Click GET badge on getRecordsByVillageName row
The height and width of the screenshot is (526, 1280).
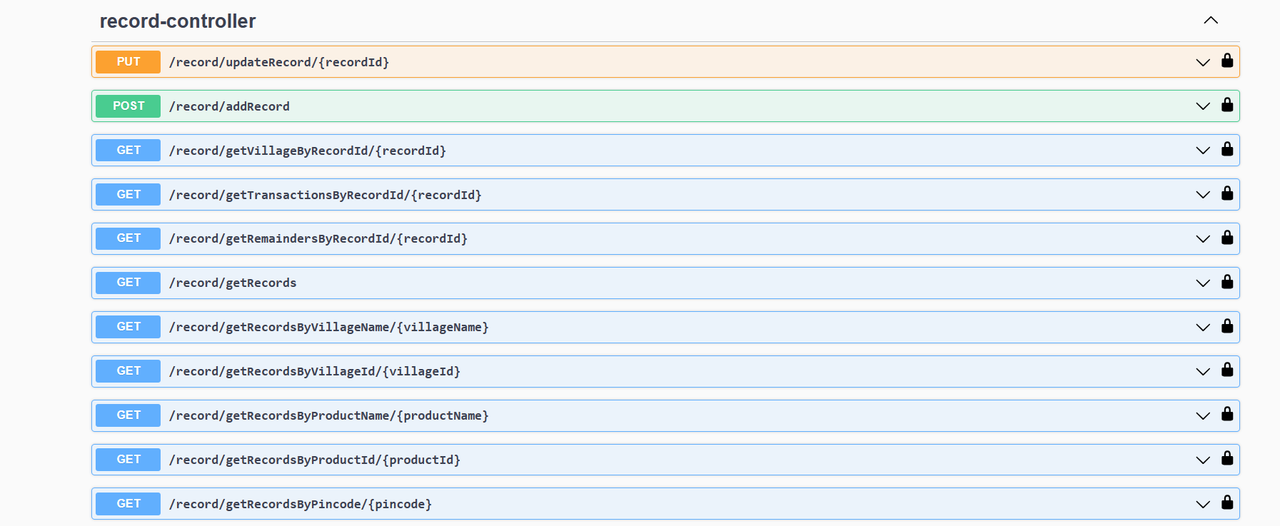point(128,326)
